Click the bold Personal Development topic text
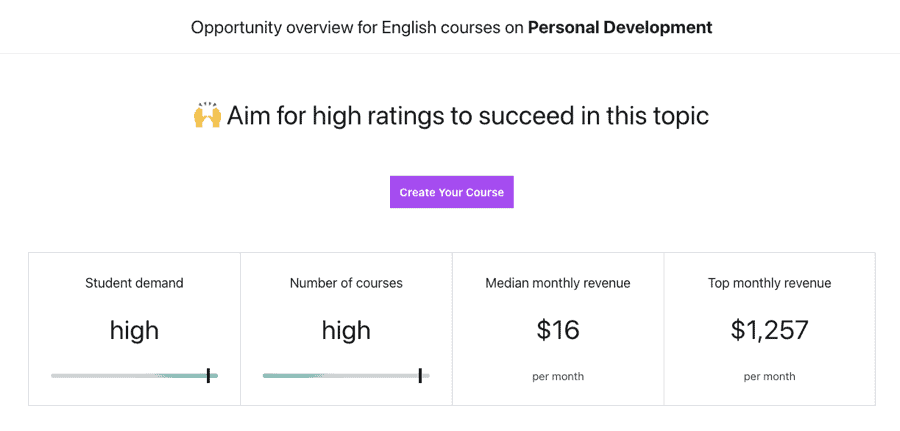 tap(620, 27)
